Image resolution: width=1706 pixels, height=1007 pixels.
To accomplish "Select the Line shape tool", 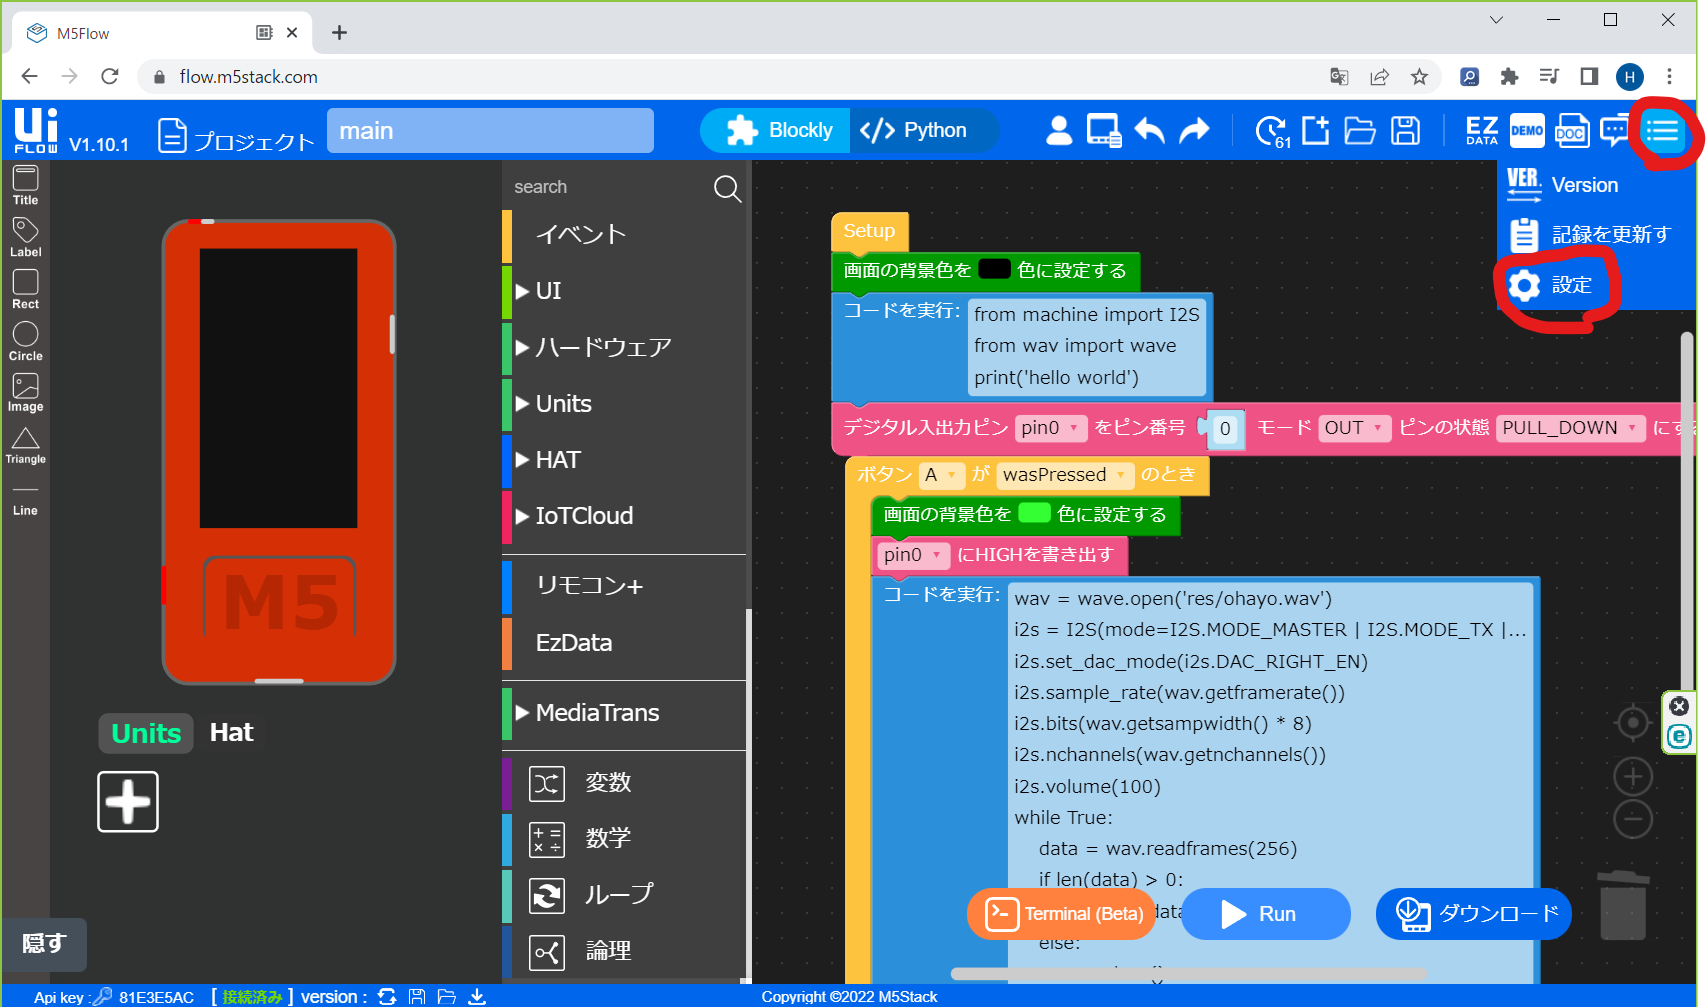I will pos(25,500).
